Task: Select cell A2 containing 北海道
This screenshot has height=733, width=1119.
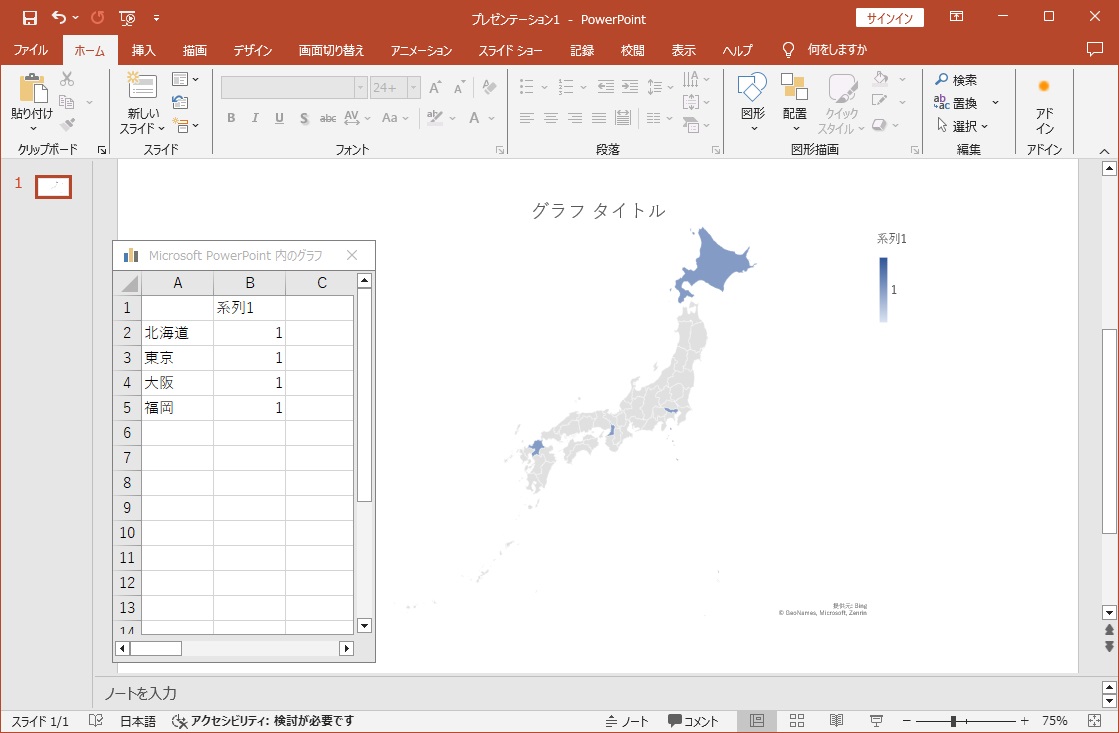Action: 177,333
